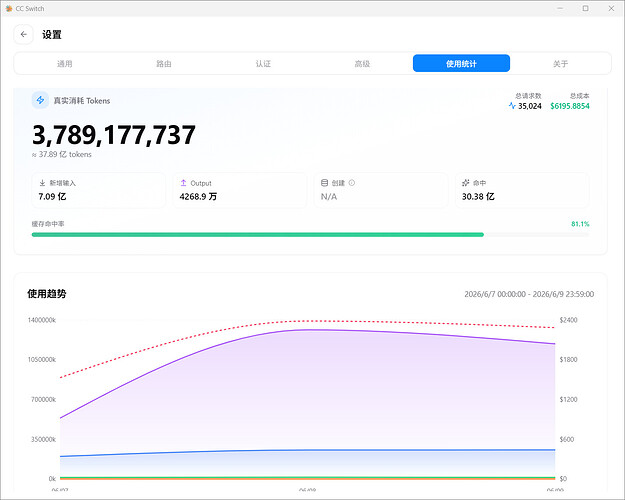This screenshot has width=625, height=500.
Task: Switch to the 路由 tab
Action: click(163, 63)
